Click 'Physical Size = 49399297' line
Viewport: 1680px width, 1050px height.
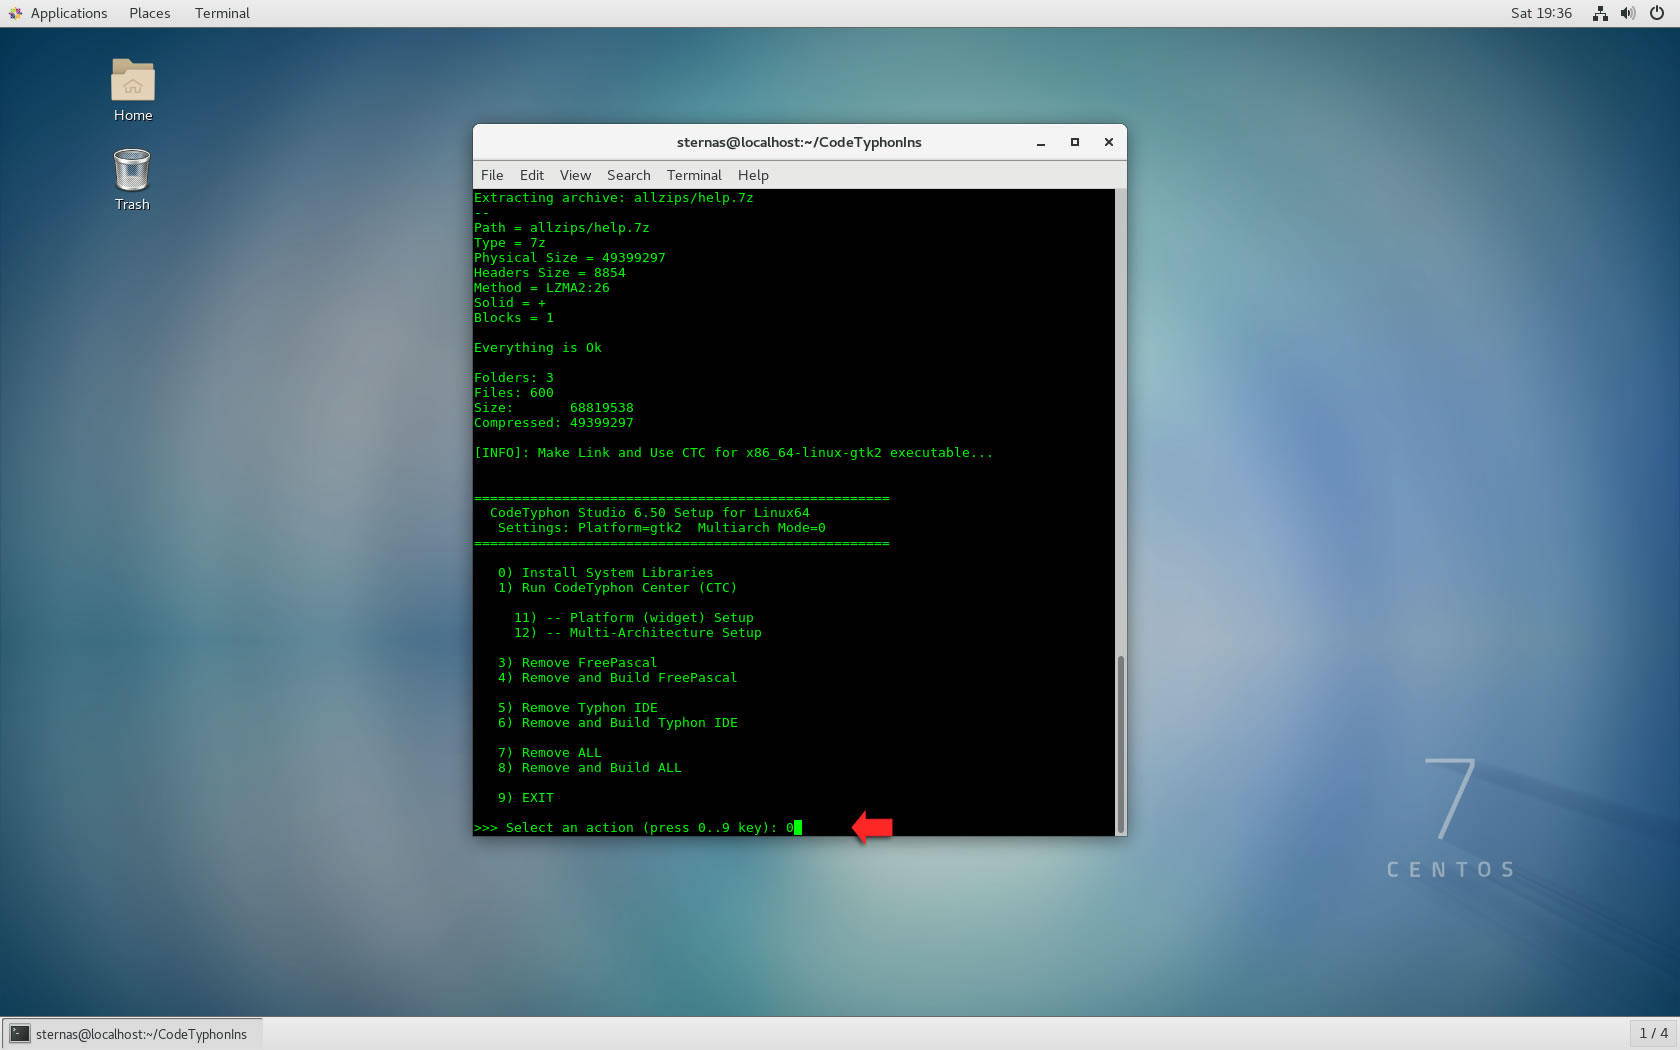570,258
